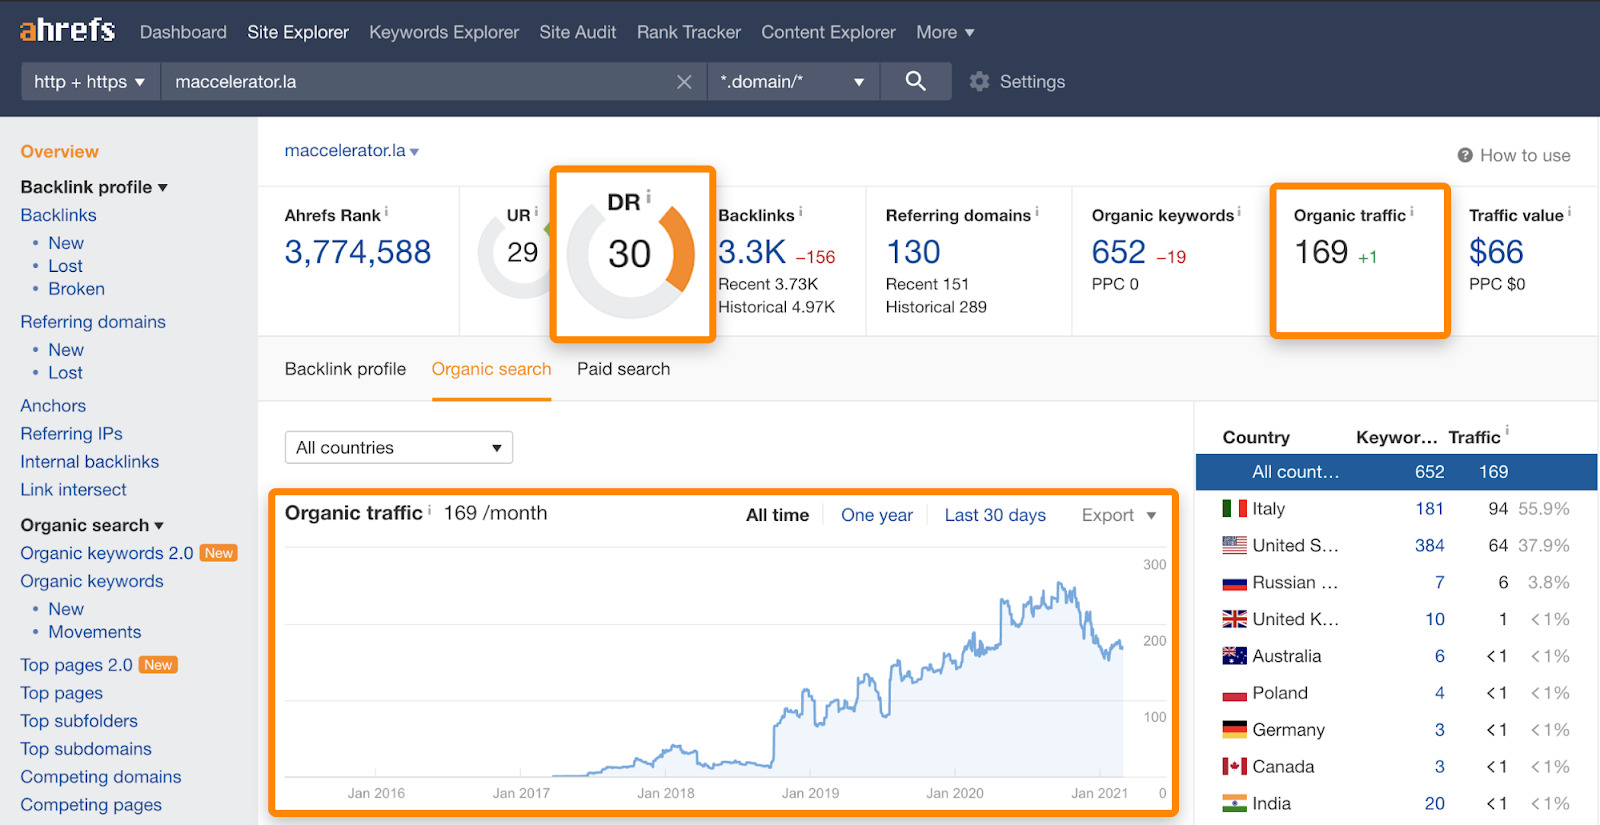The height and width of the screenshot is (825, 1600).
Task: Click the How to use help icon
Action: click(1465, 155)
